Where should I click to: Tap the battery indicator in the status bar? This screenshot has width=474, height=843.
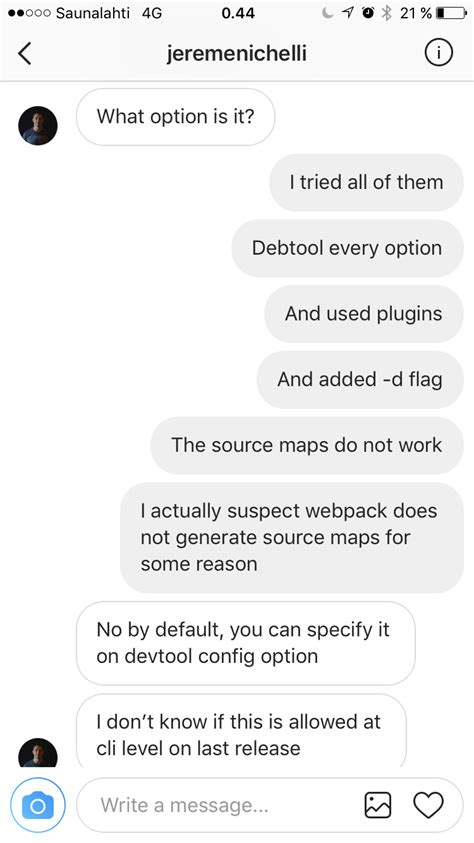tap(451, 13)
